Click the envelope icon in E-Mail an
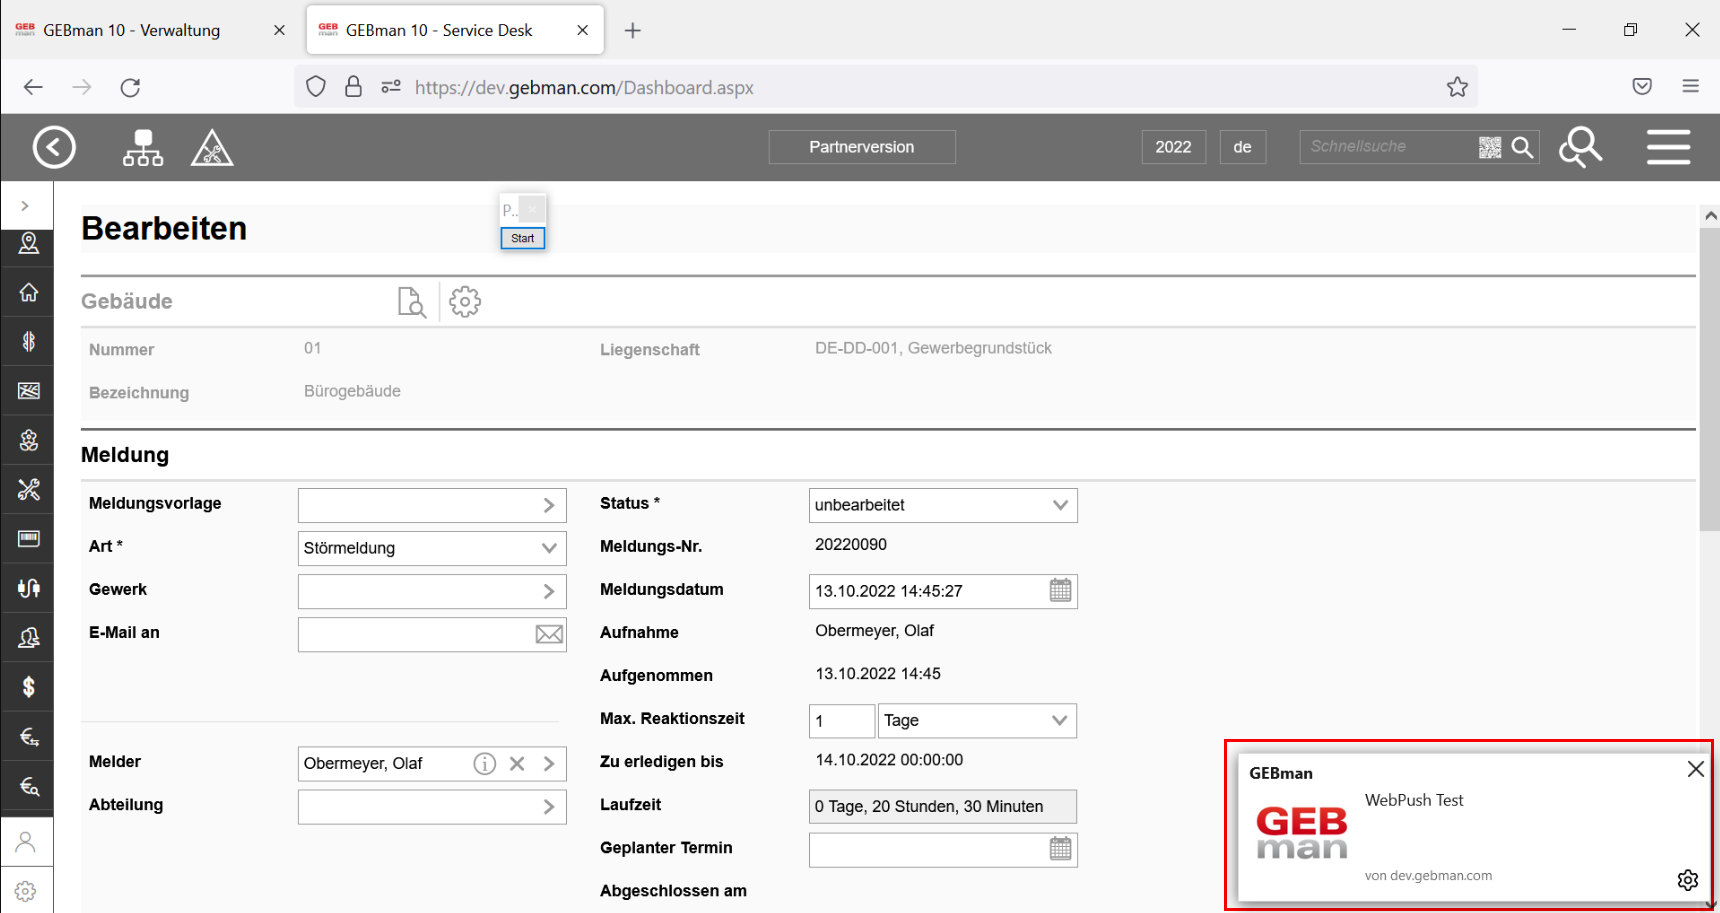 click(549, 634)
